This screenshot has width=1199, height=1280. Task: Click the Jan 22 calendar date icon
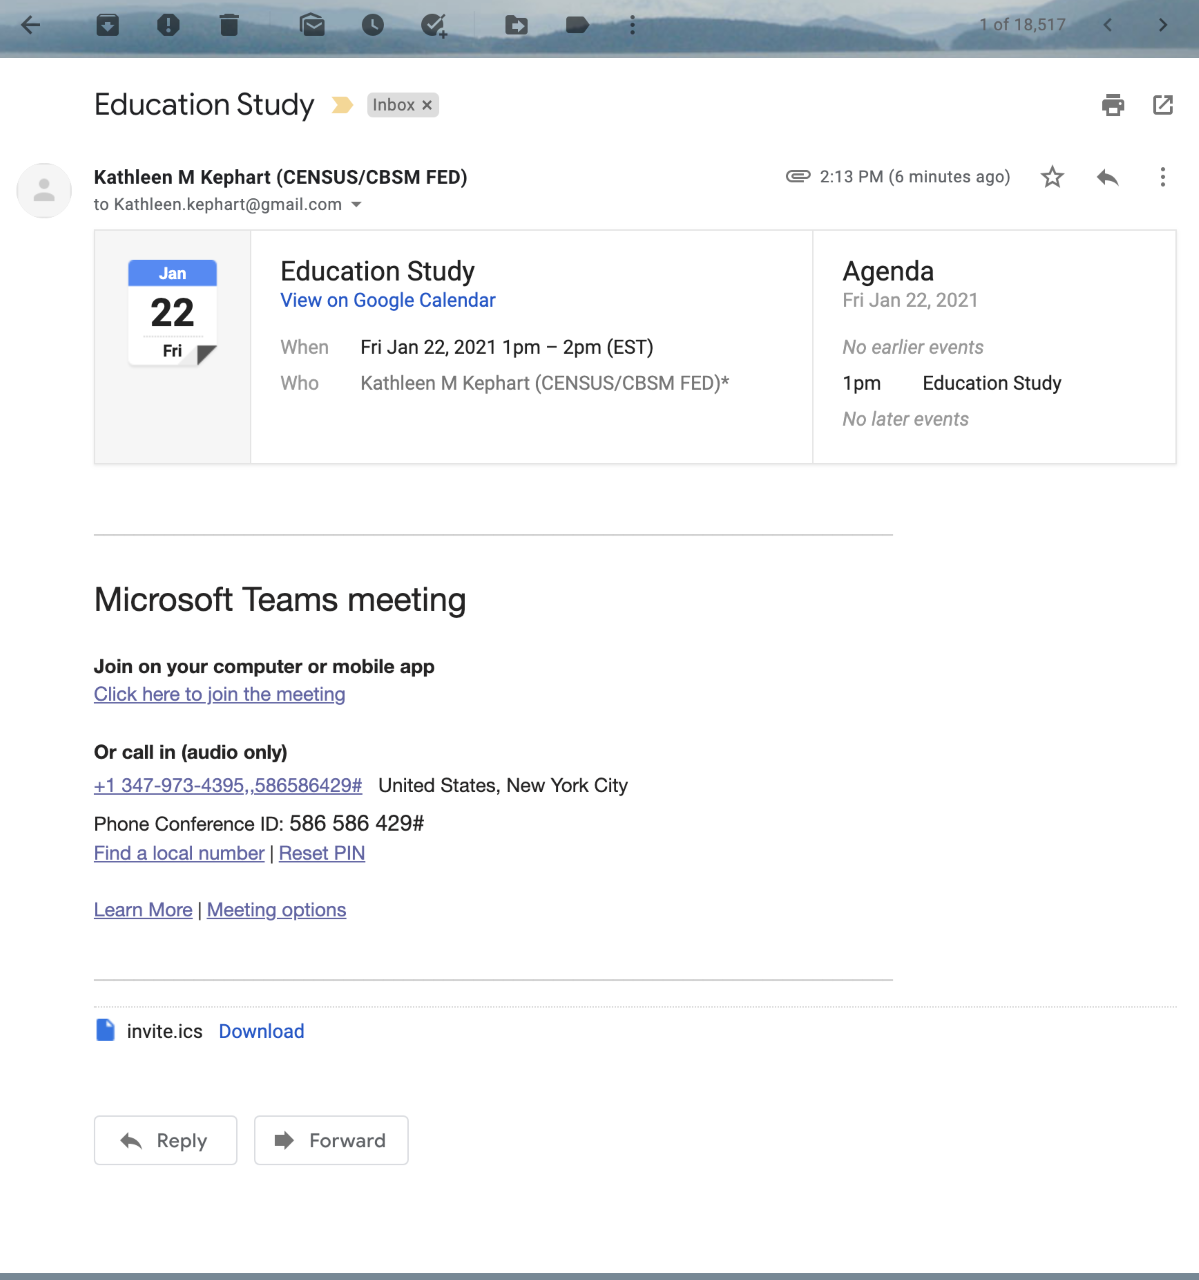click(172, 314)
